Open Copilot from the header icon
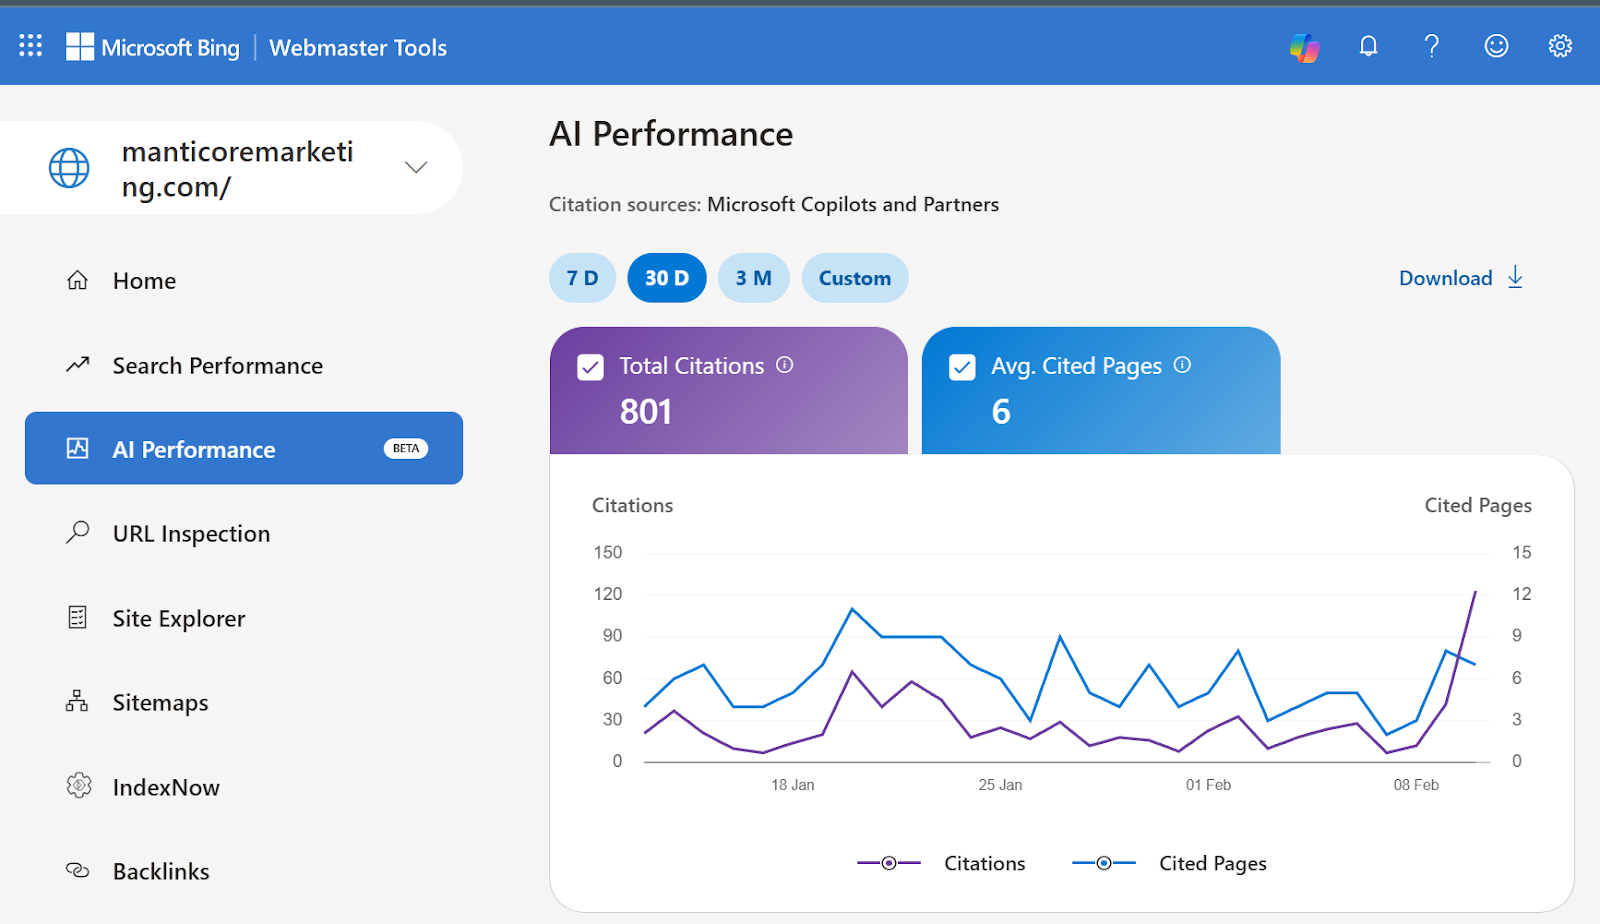Screen dimensions: 1600x924 tap(1304, 47)
